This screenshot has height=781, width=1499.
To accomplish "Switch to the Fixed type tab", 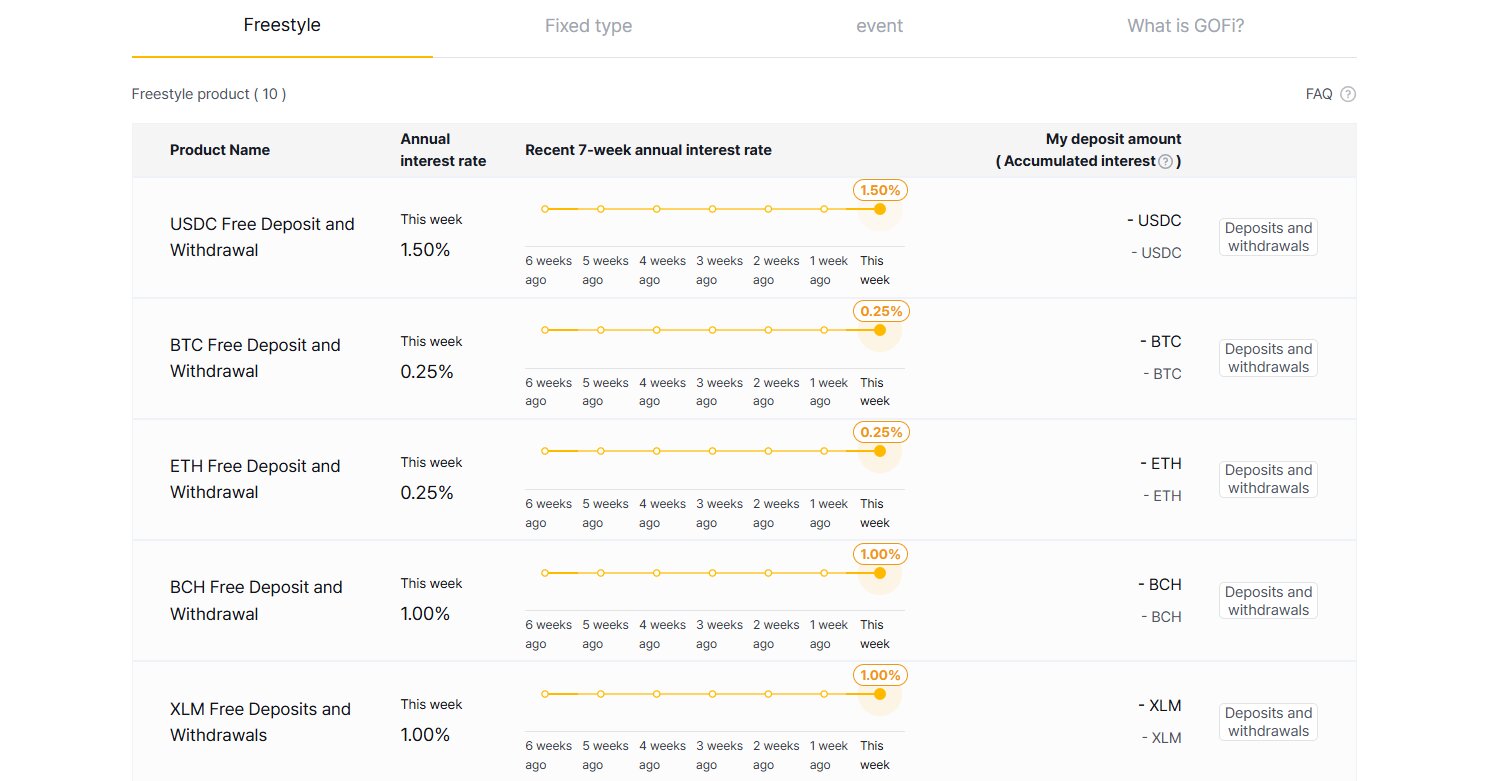I will tap(588, 26).
